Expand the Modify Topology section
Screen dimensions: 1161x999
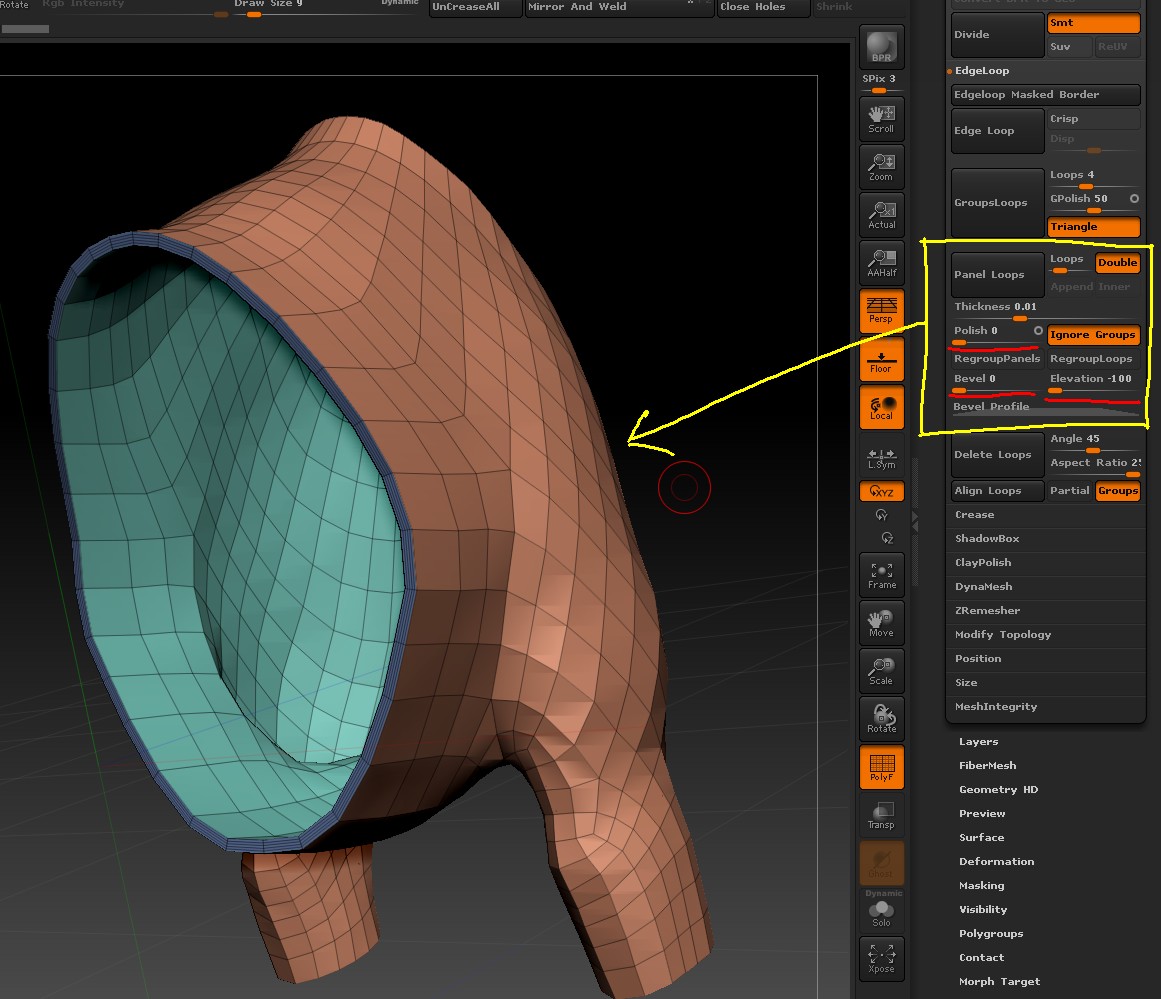(x=1003, y=635)
